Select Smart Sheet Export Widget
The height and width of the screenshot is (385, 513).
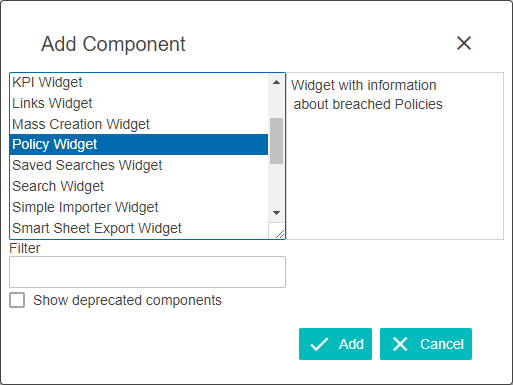coord(139,228)
